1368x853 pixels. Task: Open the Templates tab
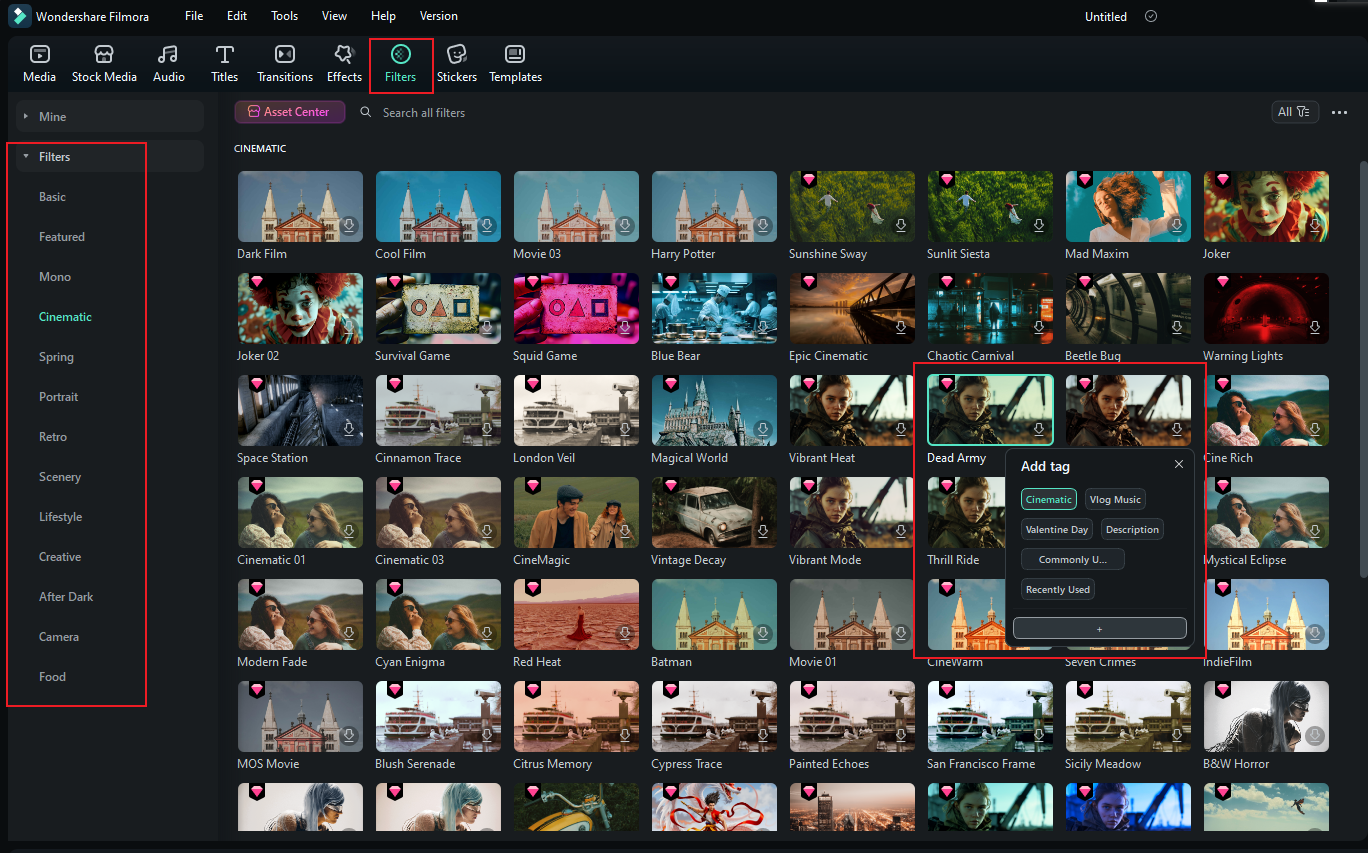(515, 64)
